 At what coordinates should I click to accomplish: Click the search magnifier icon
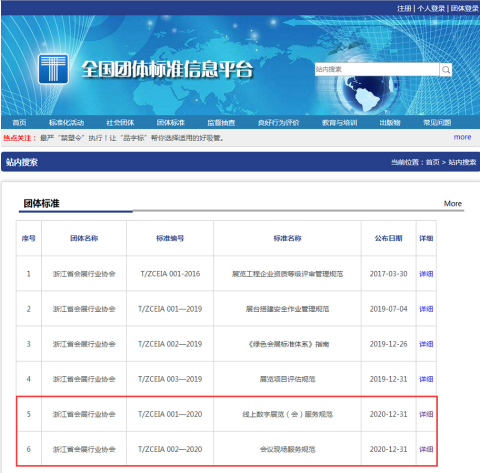[x=446, y=70]
